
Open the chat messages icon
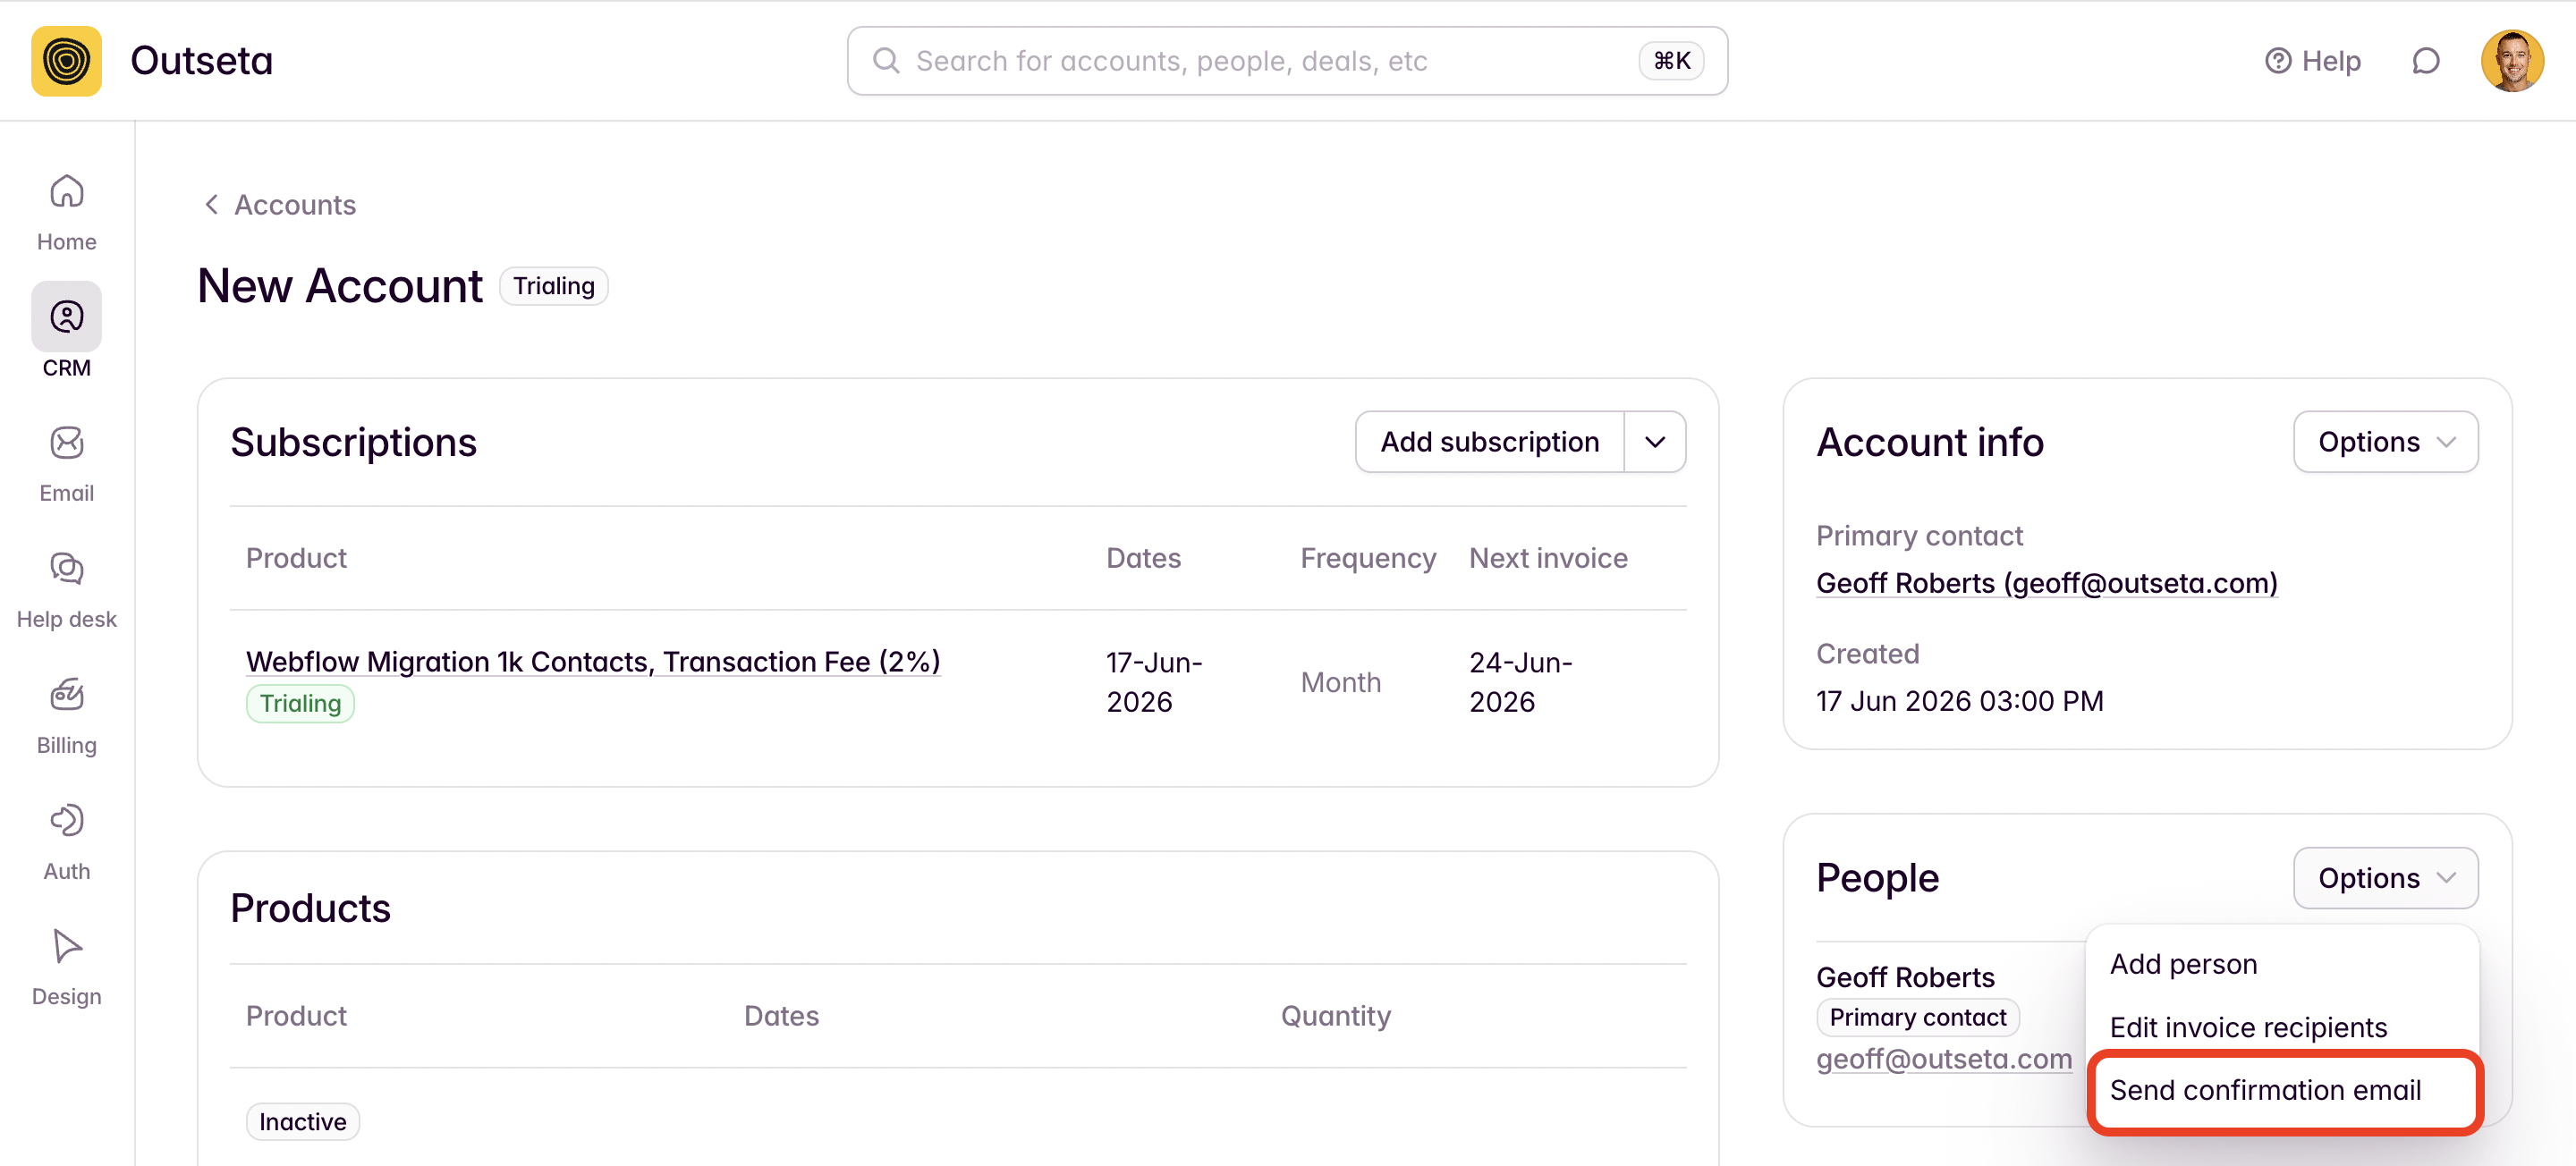[x=2425, y=61]
